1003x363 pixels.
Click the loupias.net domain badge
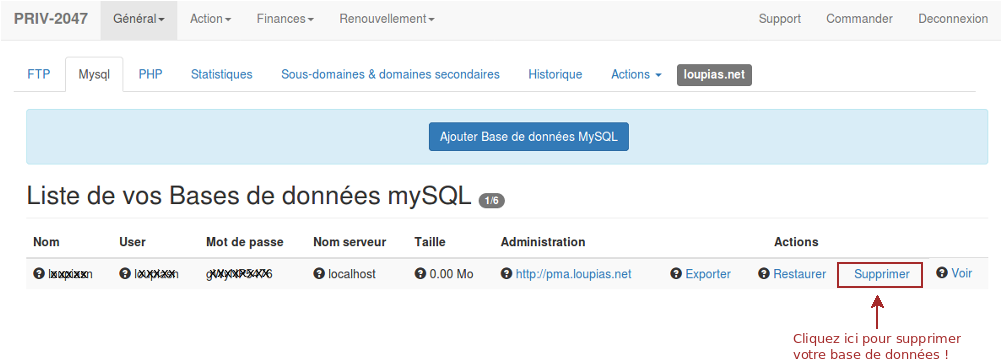[715, 74]
